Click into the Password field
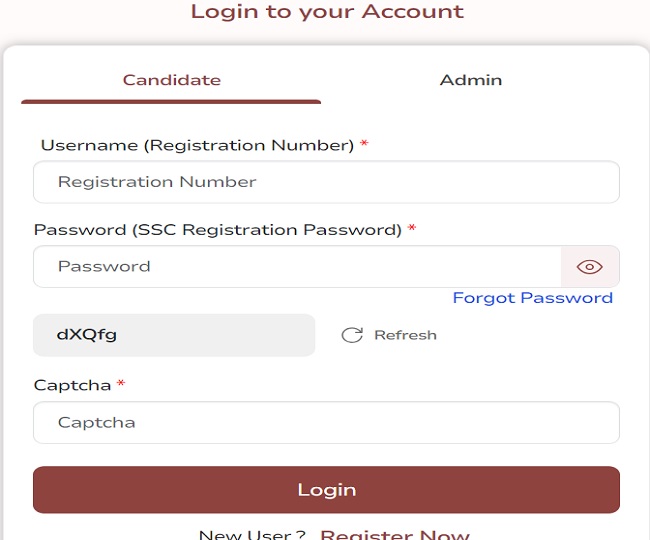 296,267
